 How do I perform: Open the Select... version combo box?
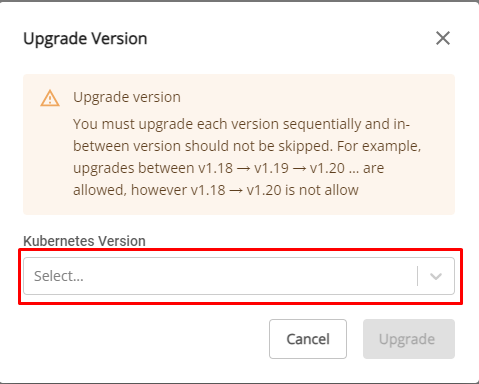[239, 276]
